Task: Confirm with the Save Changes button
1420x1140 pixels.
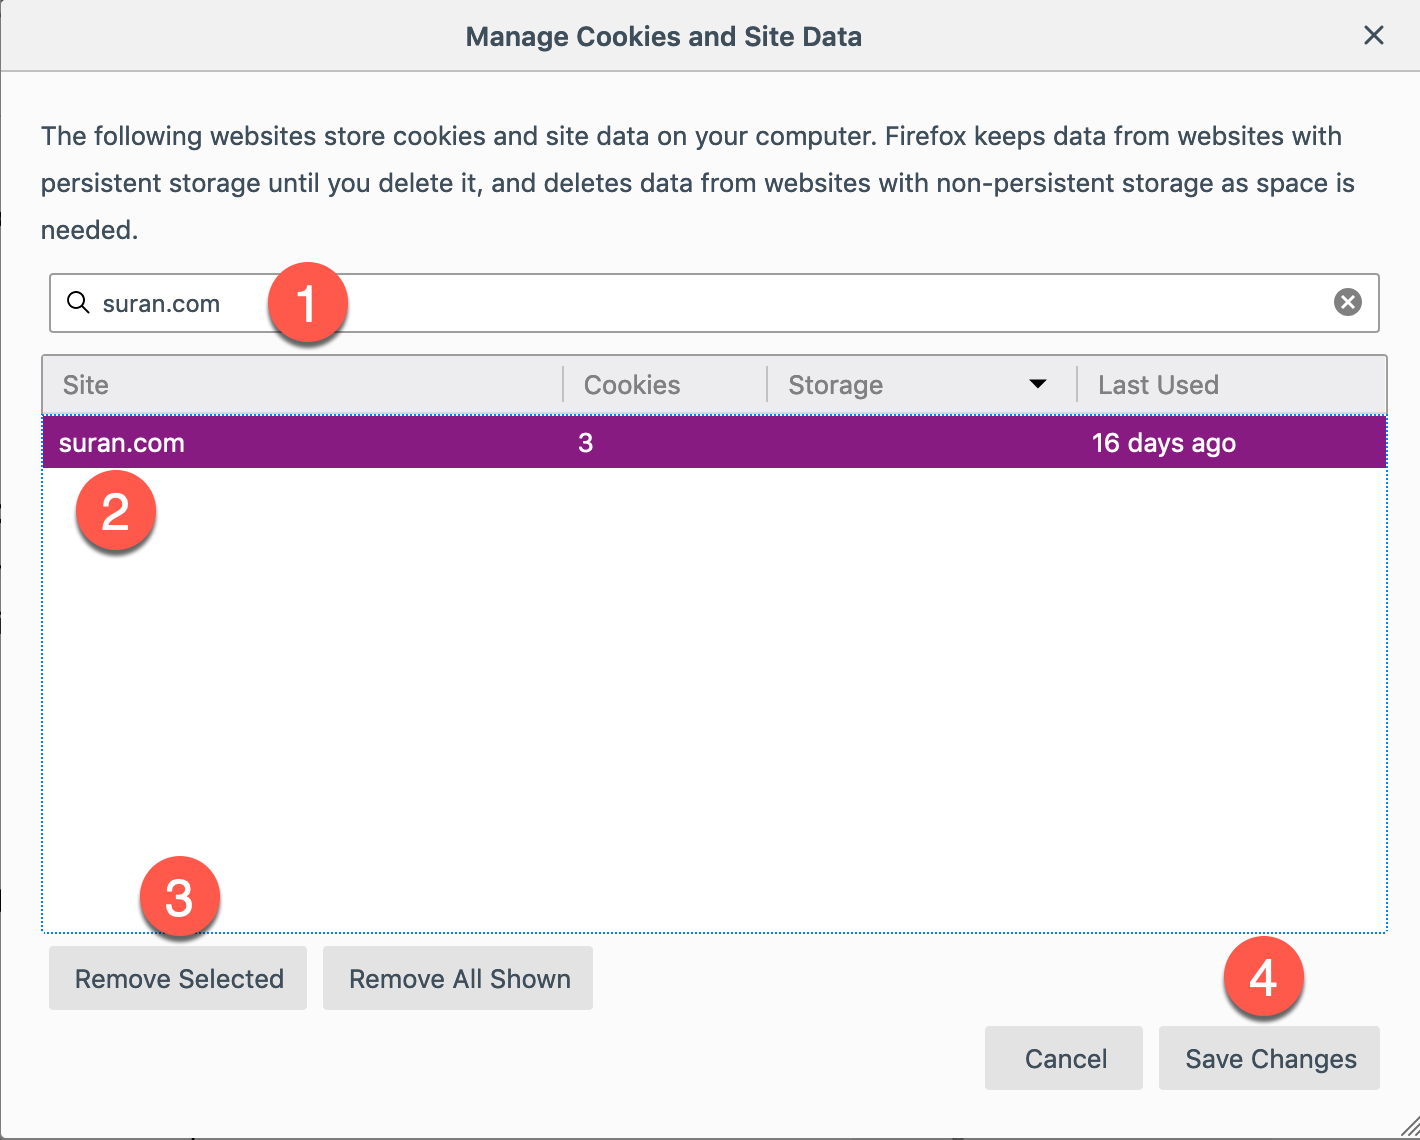Action: coord(1270,1059)
